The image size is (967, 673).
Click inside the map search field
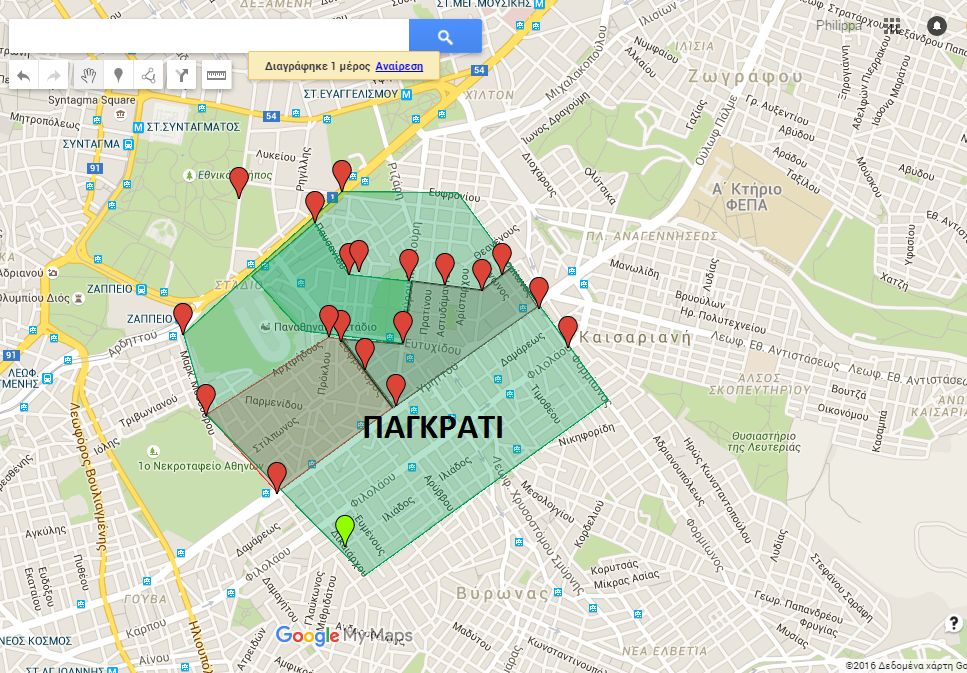coord(208,37)
